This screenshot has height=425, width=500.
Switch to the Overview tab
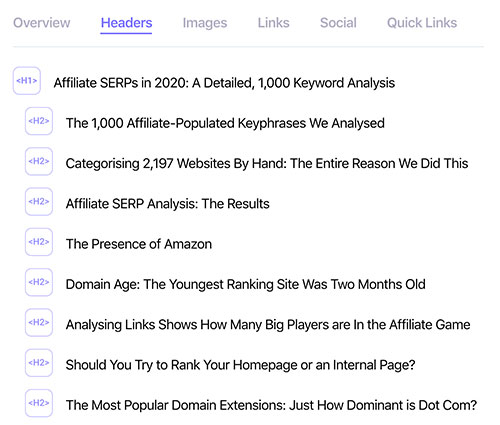coord(42,23)
